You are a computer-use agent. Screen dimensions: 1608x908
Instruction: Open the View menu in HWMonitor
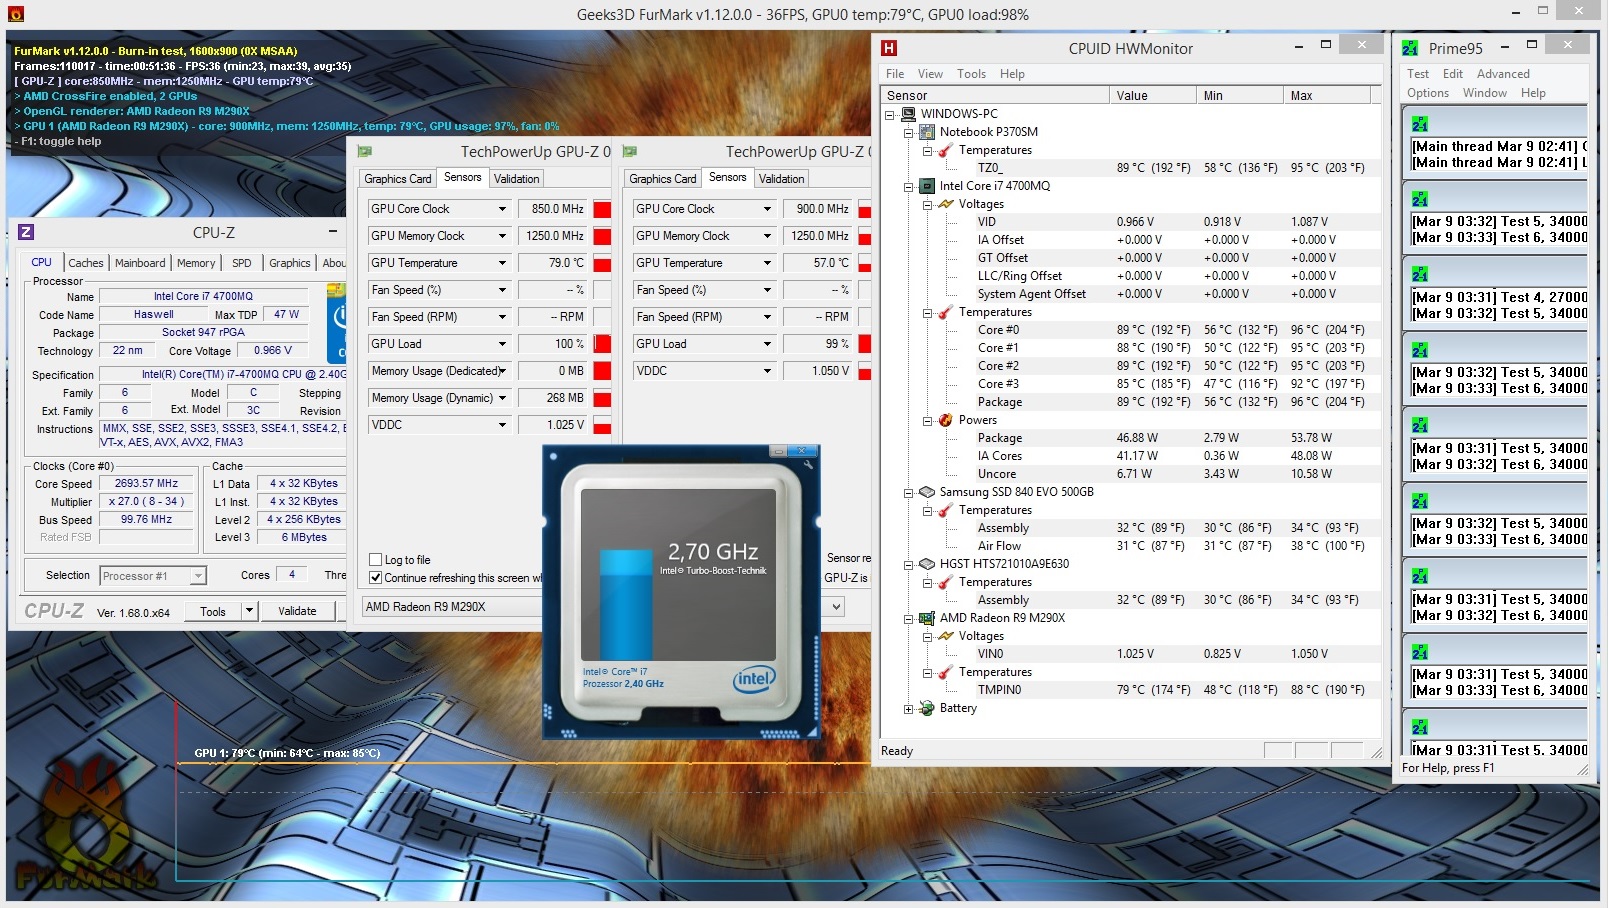930,74
